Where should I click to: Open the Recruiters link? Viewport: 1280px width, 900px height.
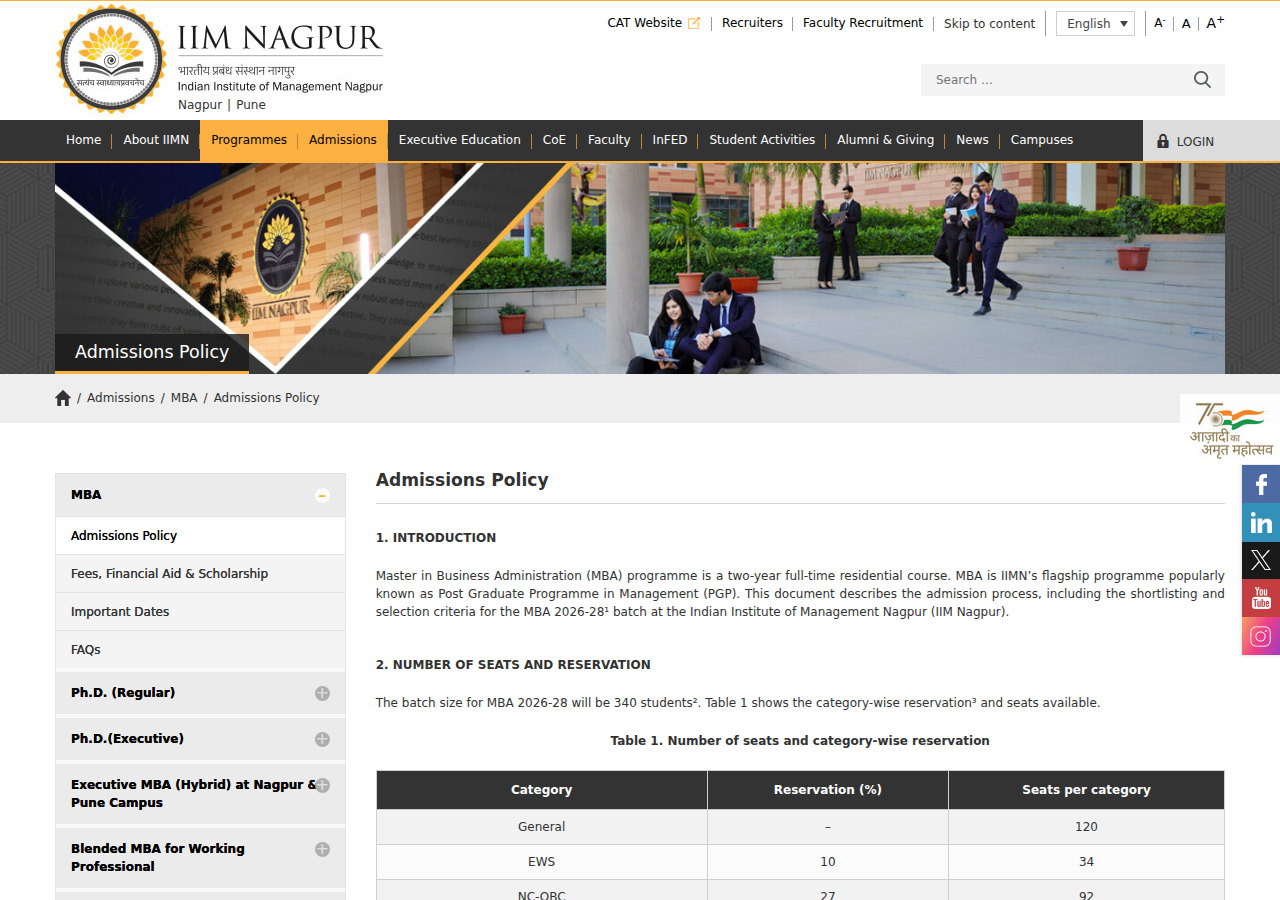752,23
